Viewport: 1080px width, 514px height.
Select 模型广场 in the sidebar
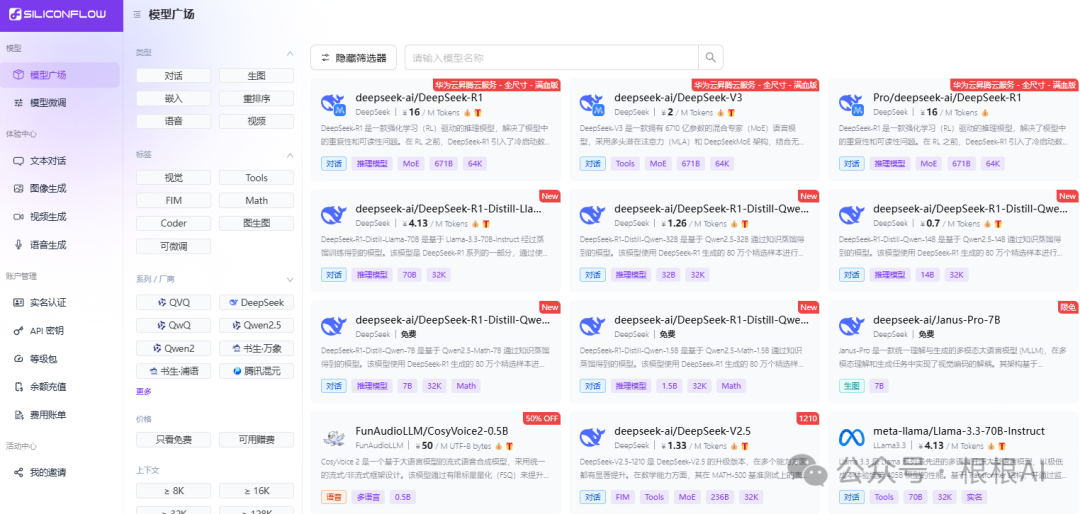[60, 75]
